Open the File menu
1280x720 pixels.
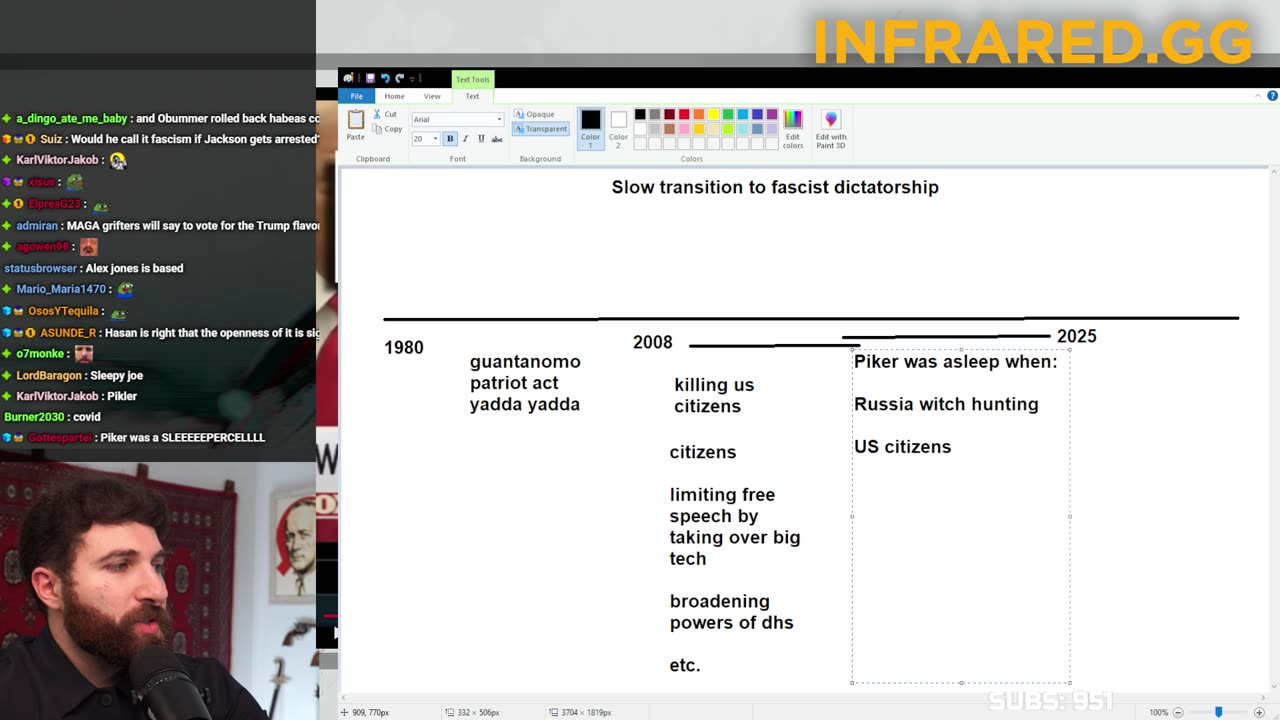point(357,96)
